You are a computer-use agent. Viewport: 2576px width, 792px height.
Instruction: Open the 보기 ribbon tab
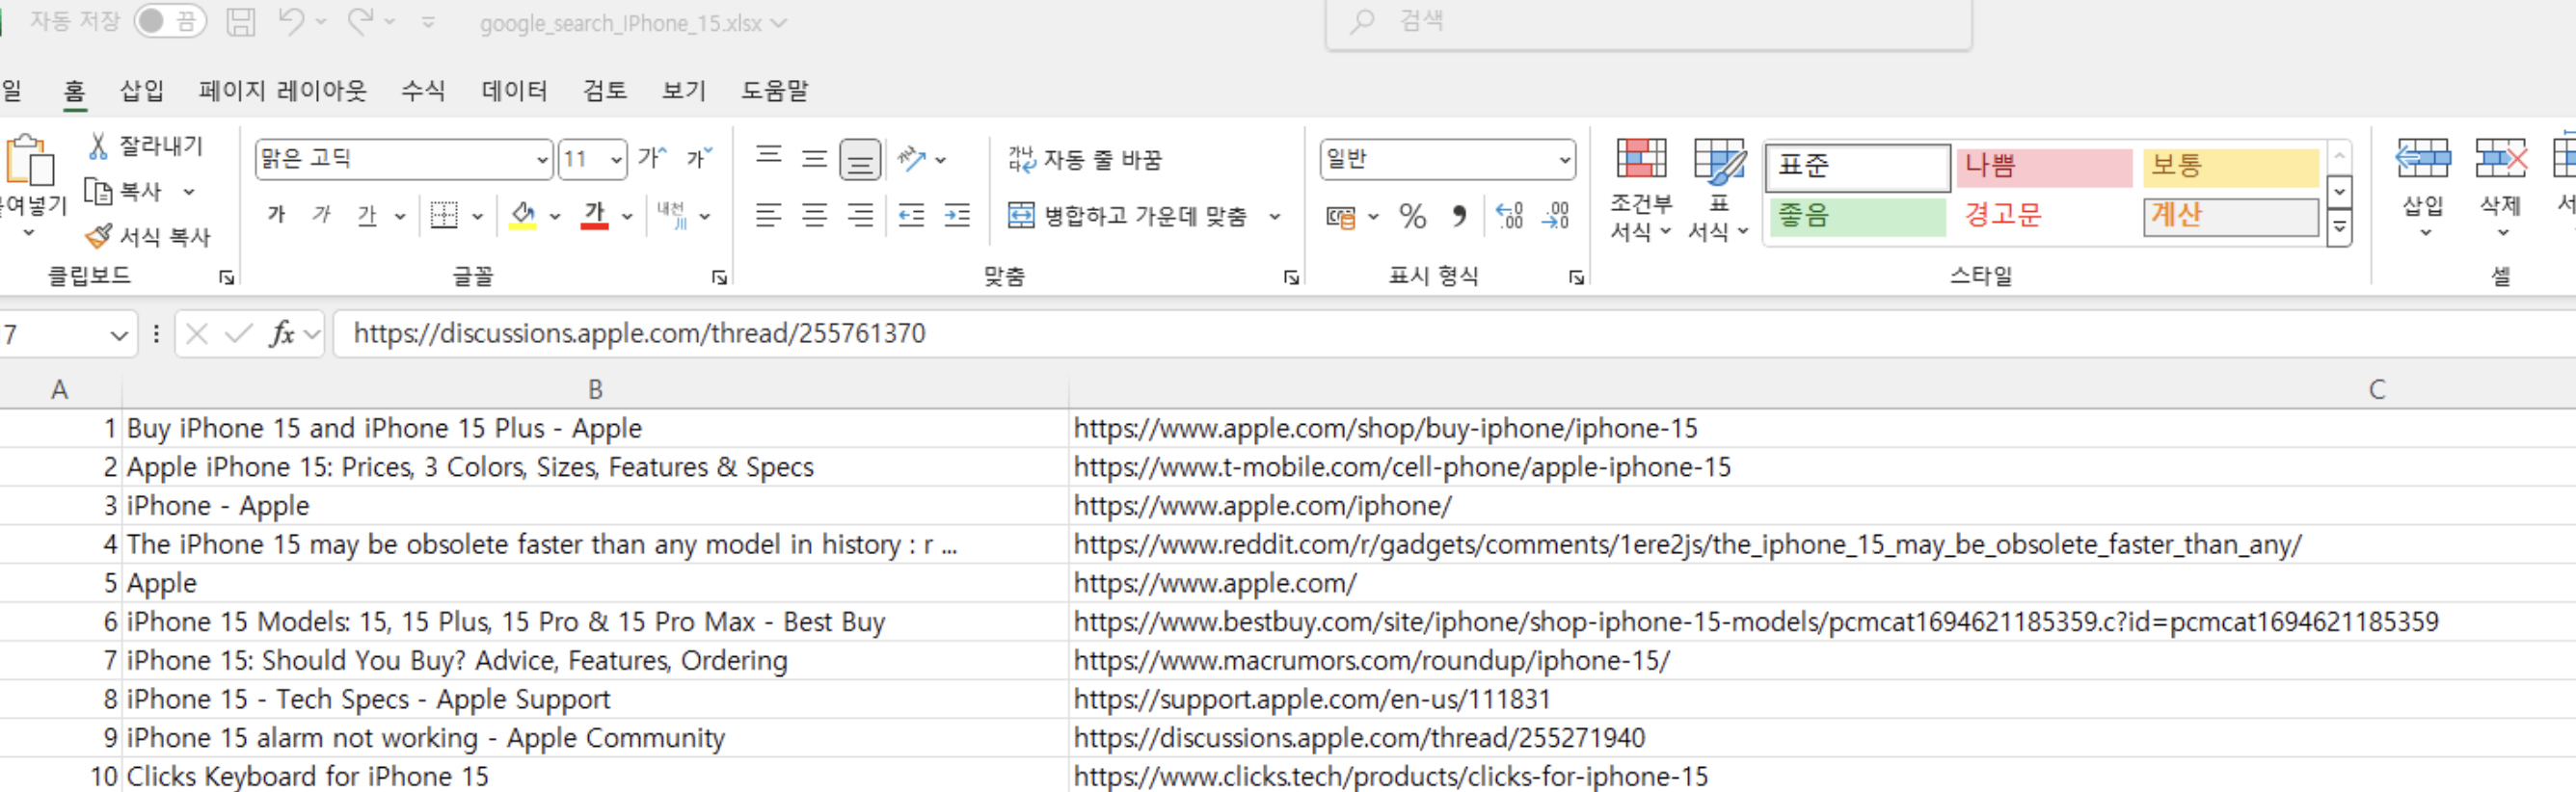(x=684, y=91)
